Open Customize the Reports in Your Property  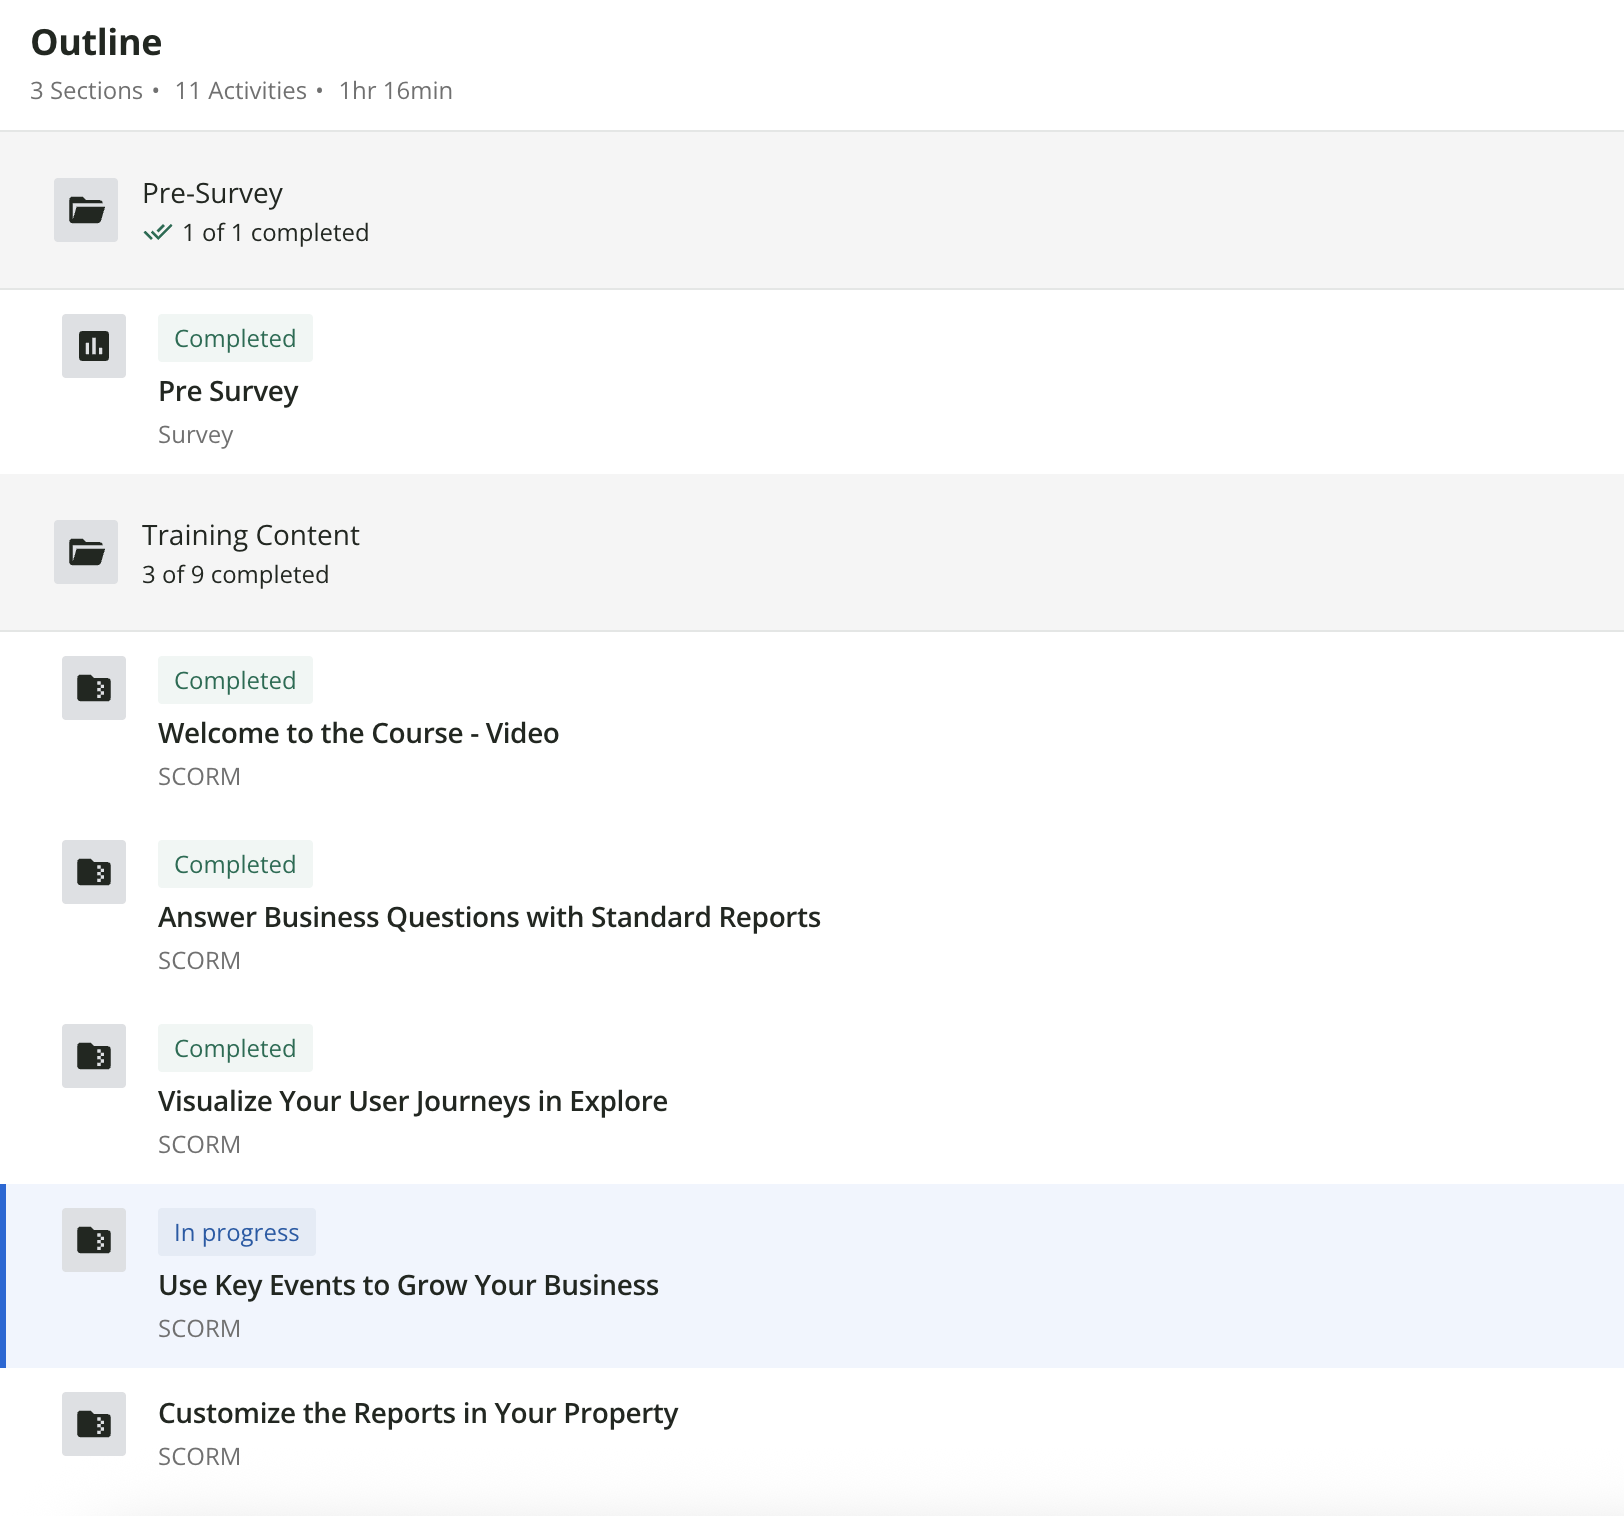click(418, 1413)
